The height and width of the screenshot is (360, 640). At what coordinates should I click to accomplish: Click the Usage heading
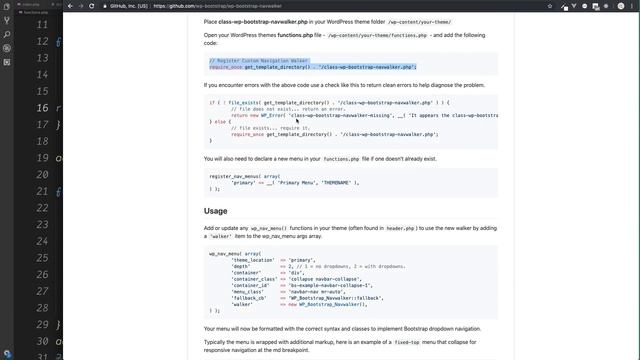pyautogui.click(x=216, y=211)
